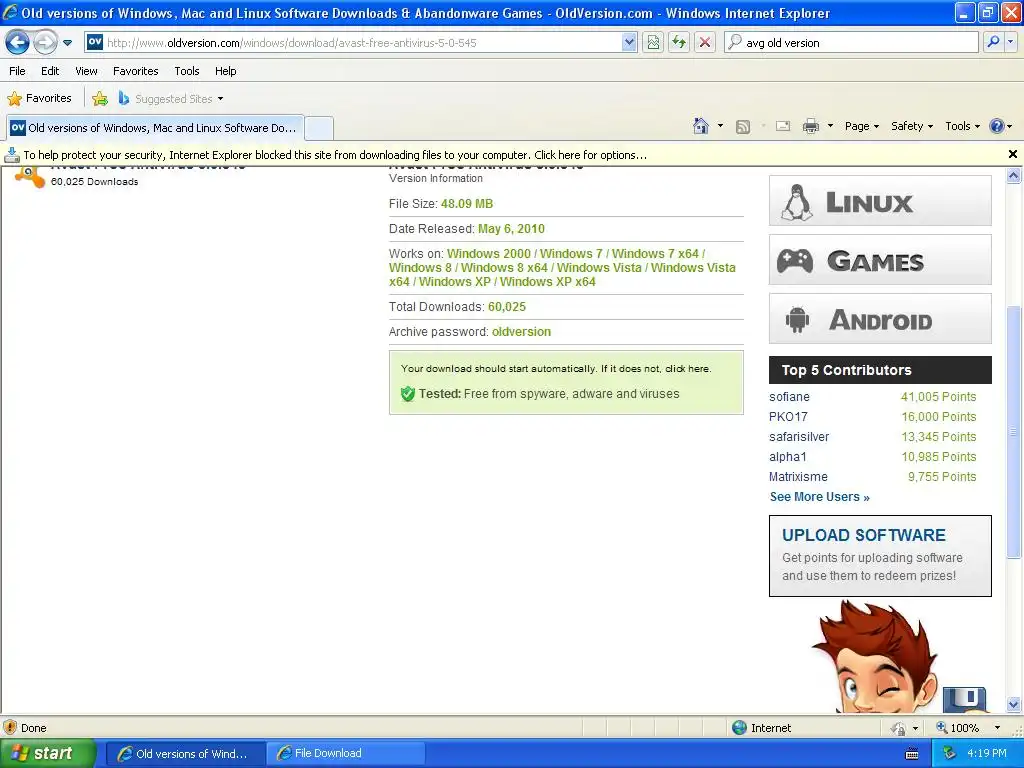Click the Internet zone globe icon
1024x768 pixels.
click(739, 728)
